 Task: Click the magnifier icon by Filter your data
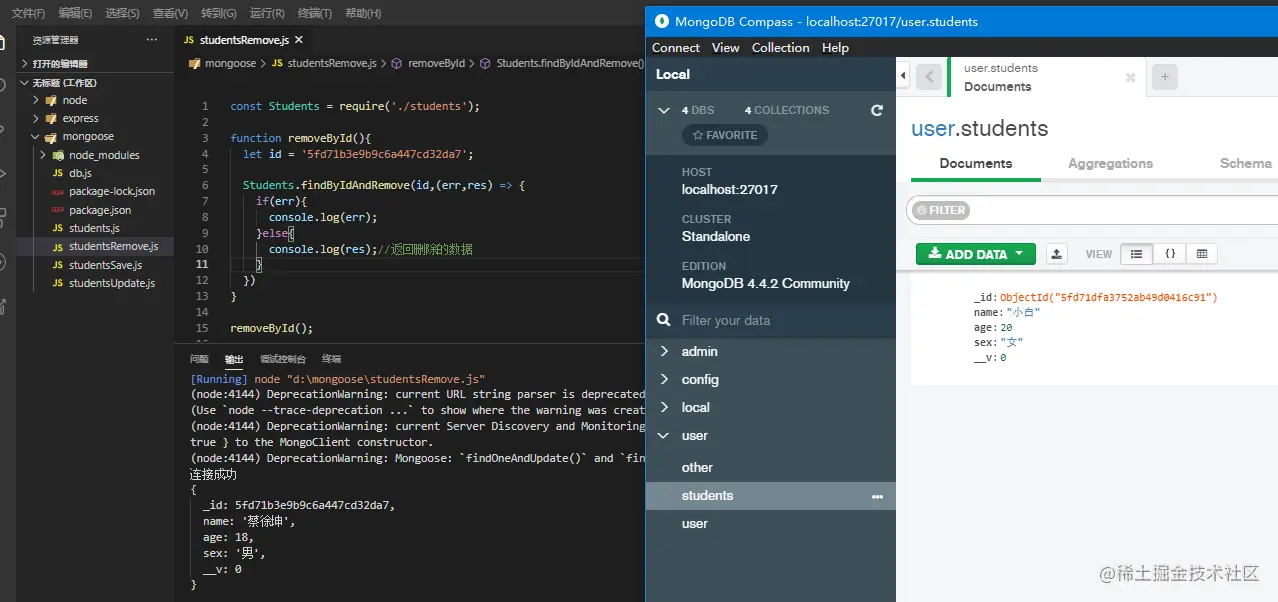(x=663, y=320)
